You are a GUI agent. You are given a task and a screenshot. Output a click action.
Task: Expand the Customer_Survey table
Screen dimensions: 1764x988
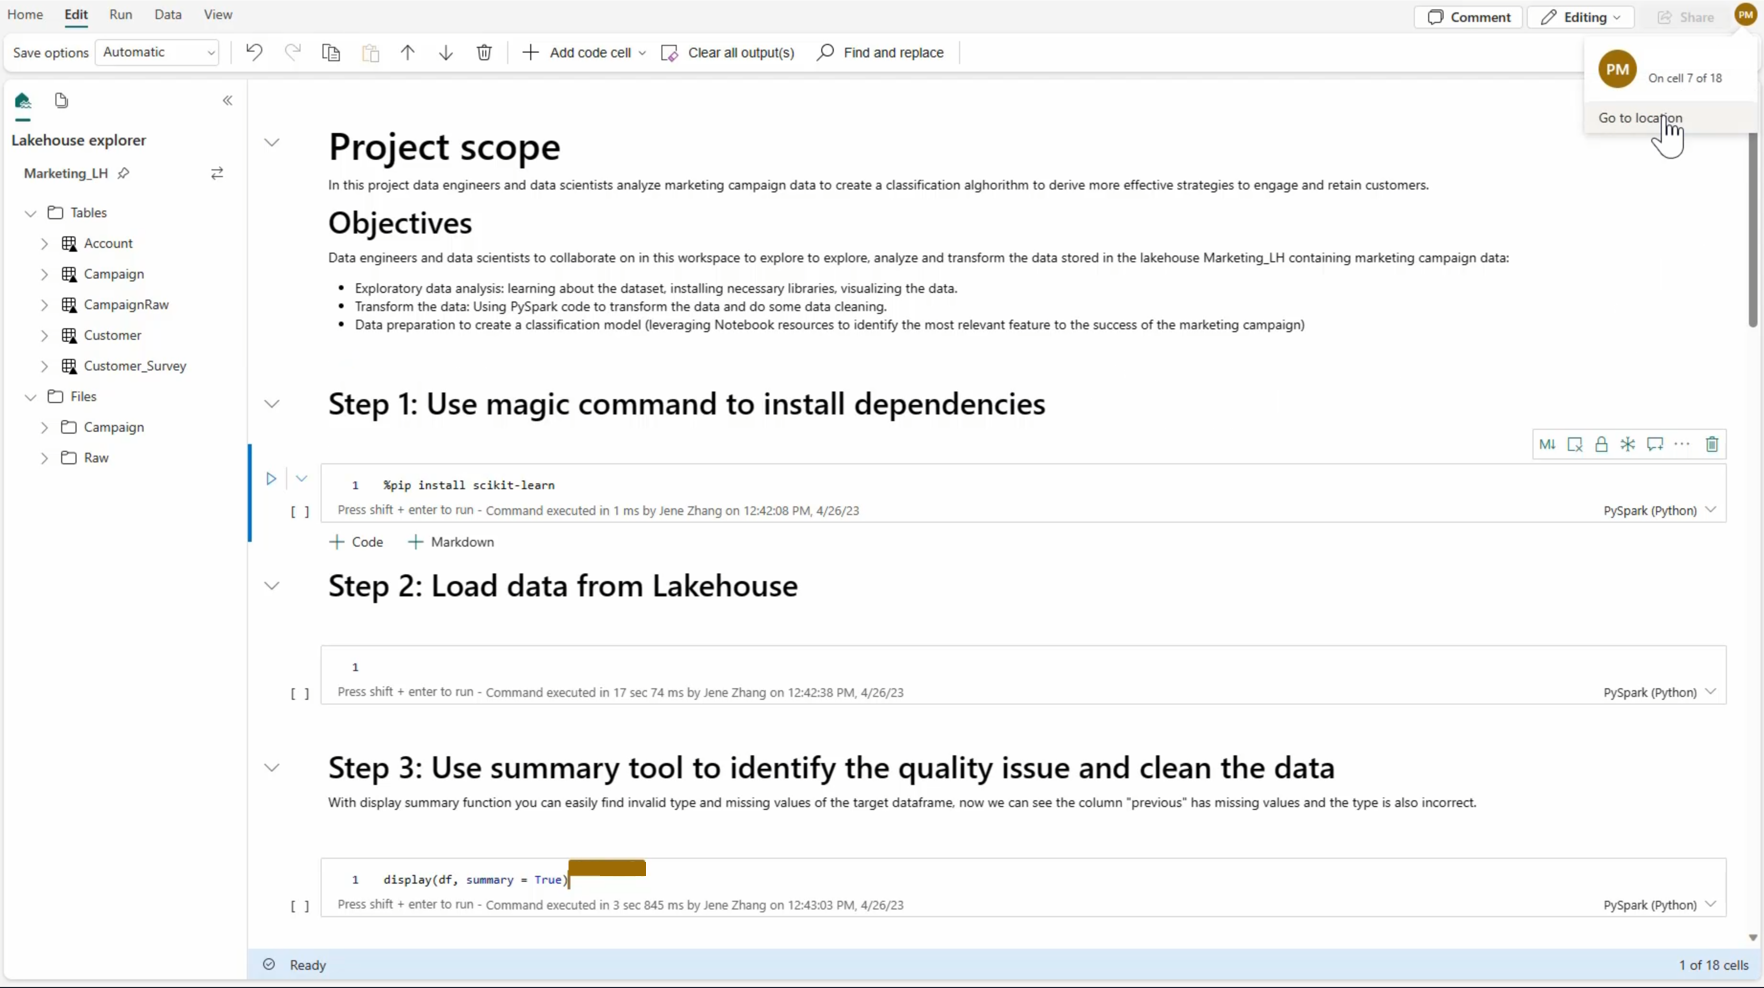(44, 366)
